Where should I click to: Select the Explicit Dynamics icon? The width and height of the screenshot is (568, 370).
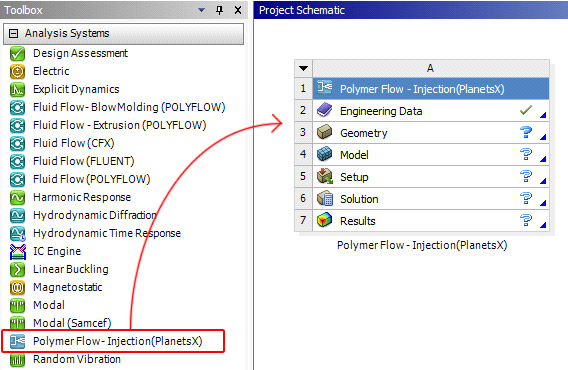pyautogui.click(x=17, y=90)
